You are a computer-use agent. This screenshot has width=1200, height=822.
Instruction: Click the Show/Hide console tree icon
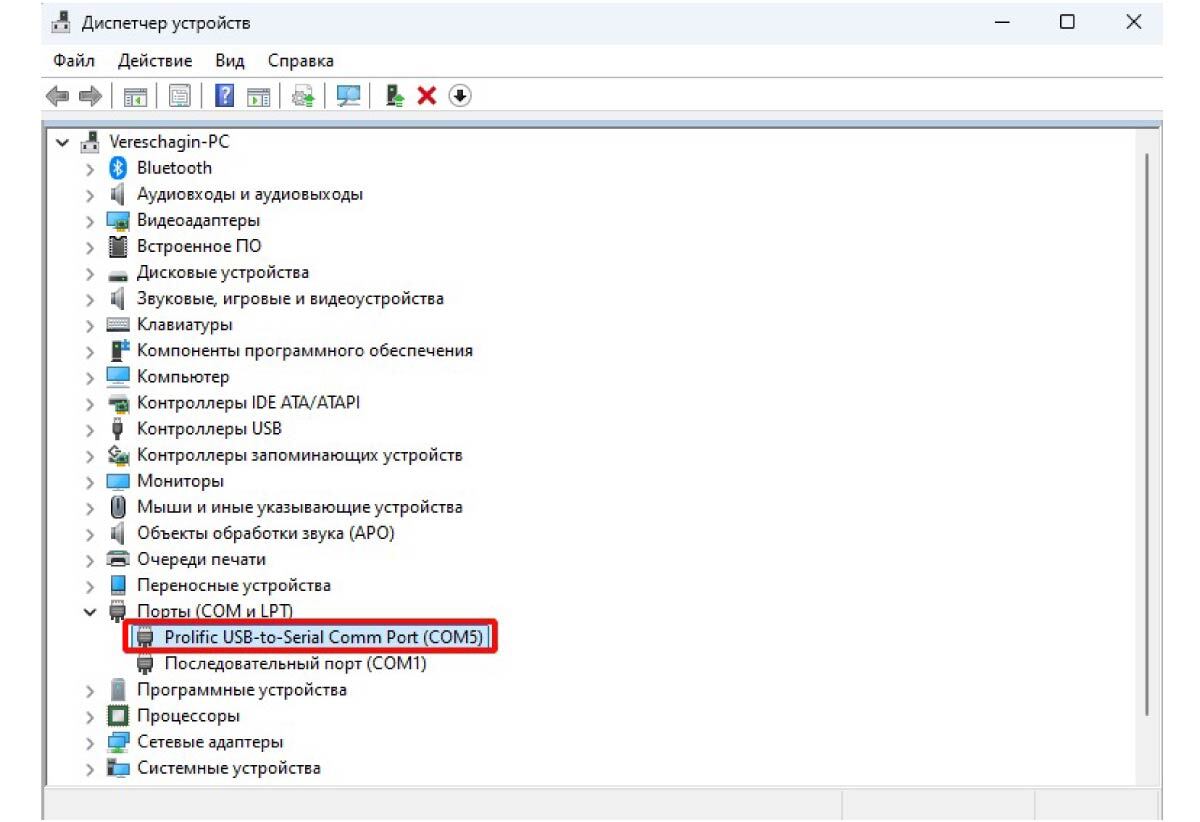132,95
